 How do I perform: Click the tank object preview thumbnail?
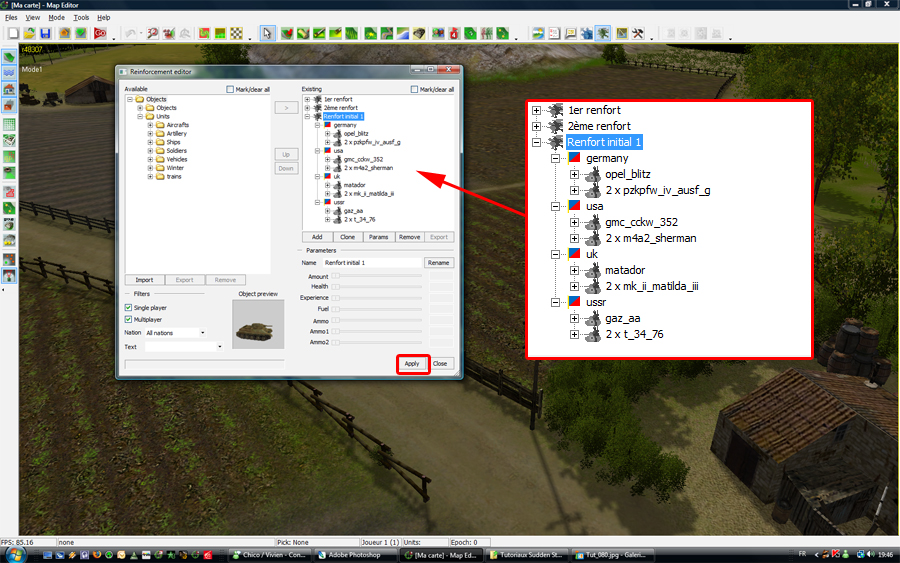(x=258, y=324)
